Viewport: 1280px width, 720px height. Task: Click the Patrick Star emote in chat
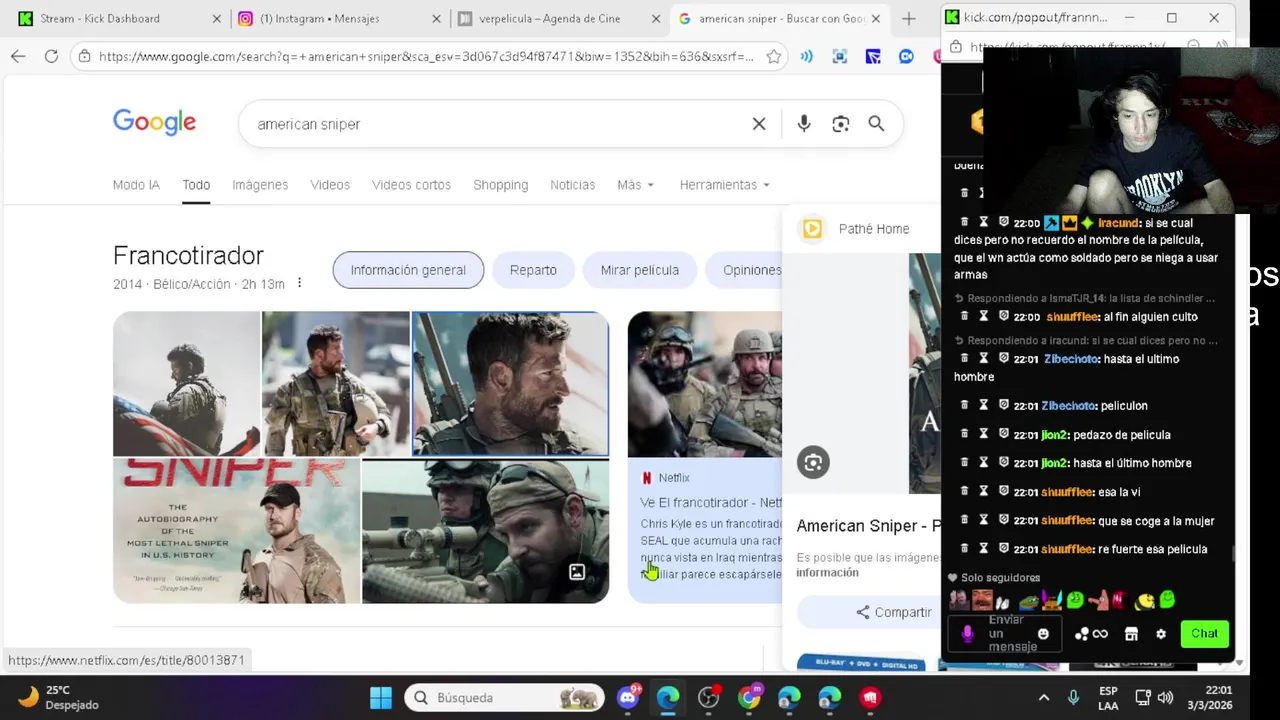click(x=1099, y=600)
